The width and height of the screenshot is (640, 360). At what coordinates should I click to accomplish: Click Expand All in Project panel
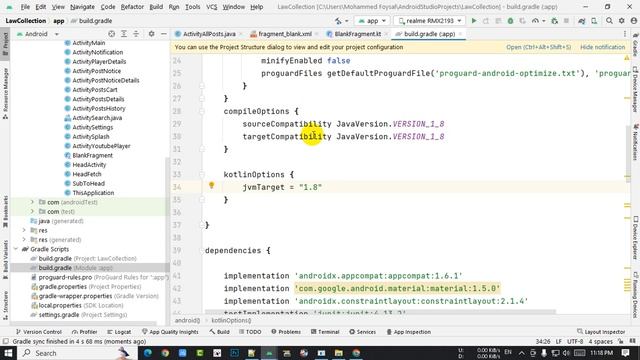coord(124,34)
